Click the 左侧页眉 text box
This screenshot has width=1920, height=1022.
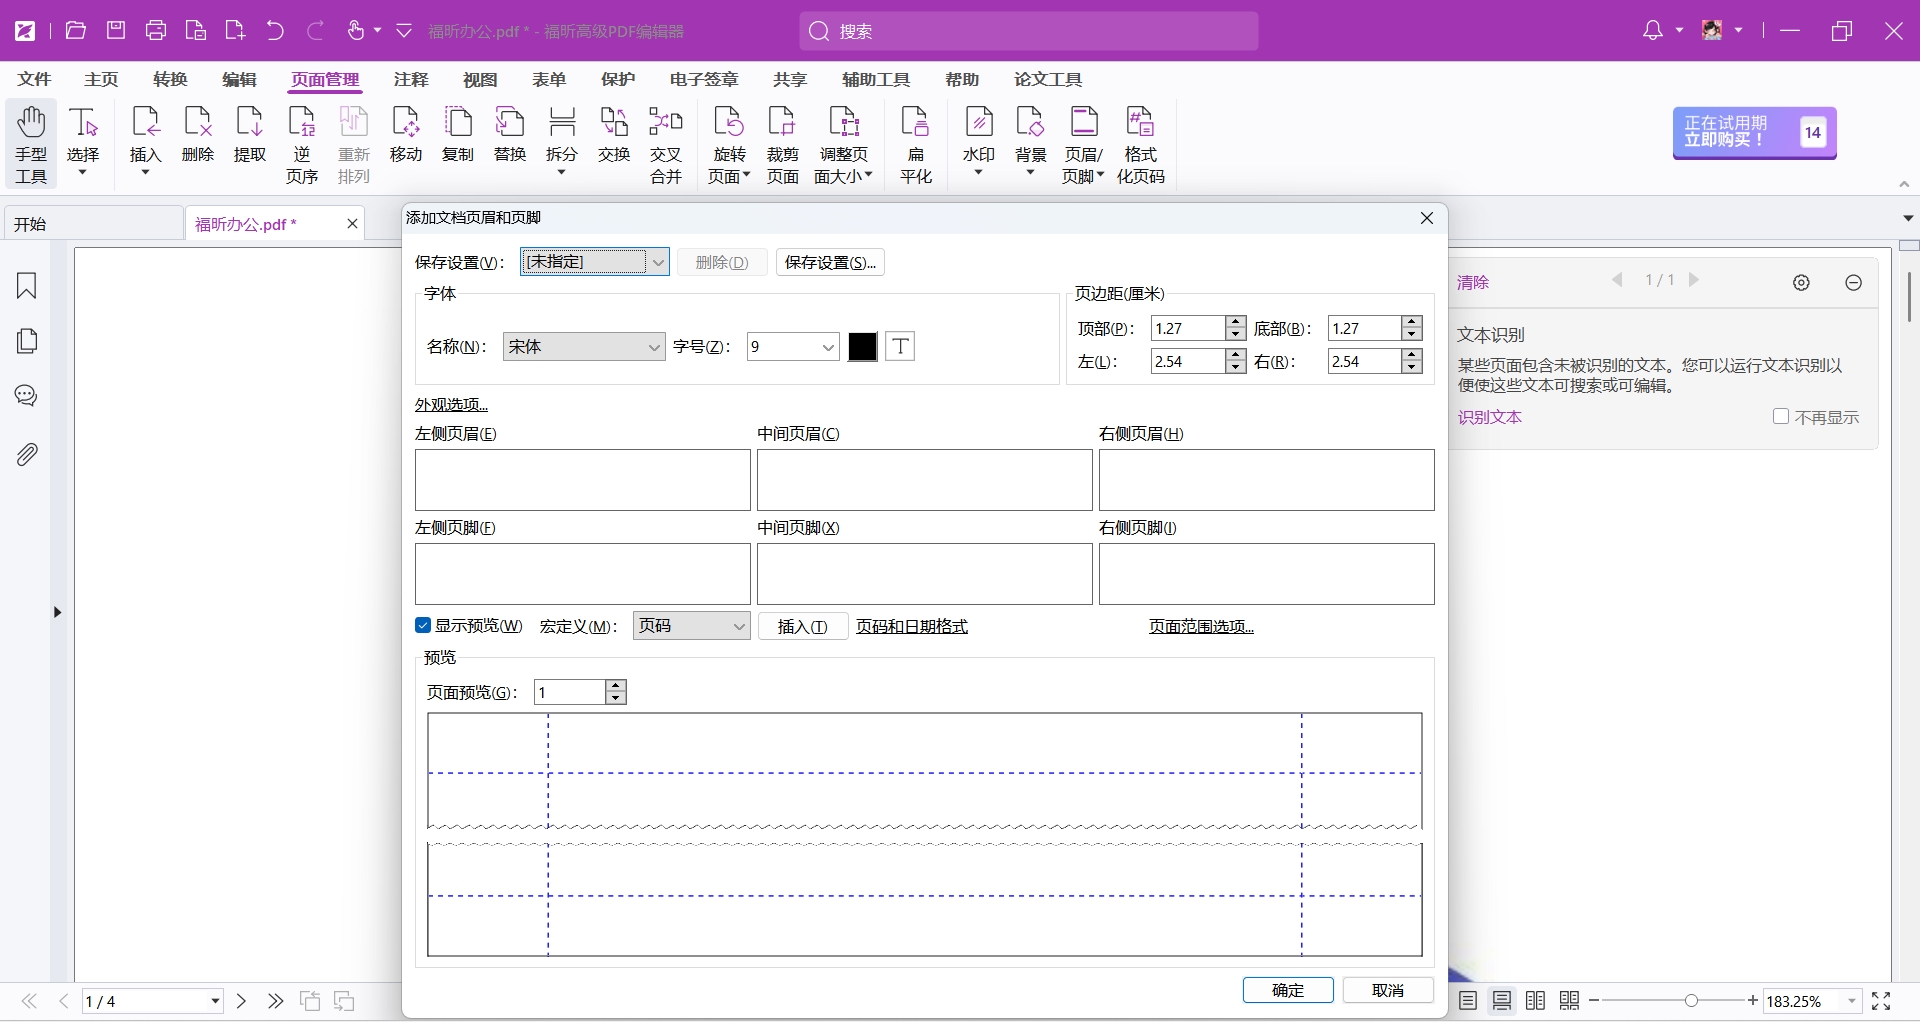582,480
